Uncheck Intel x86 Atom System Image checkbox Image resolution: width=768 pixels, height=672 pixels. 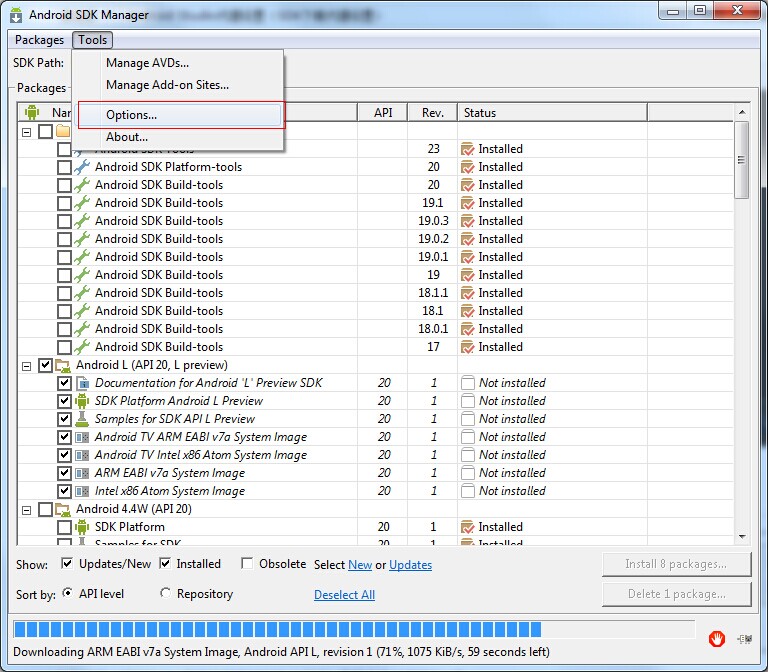coord(64,491)
